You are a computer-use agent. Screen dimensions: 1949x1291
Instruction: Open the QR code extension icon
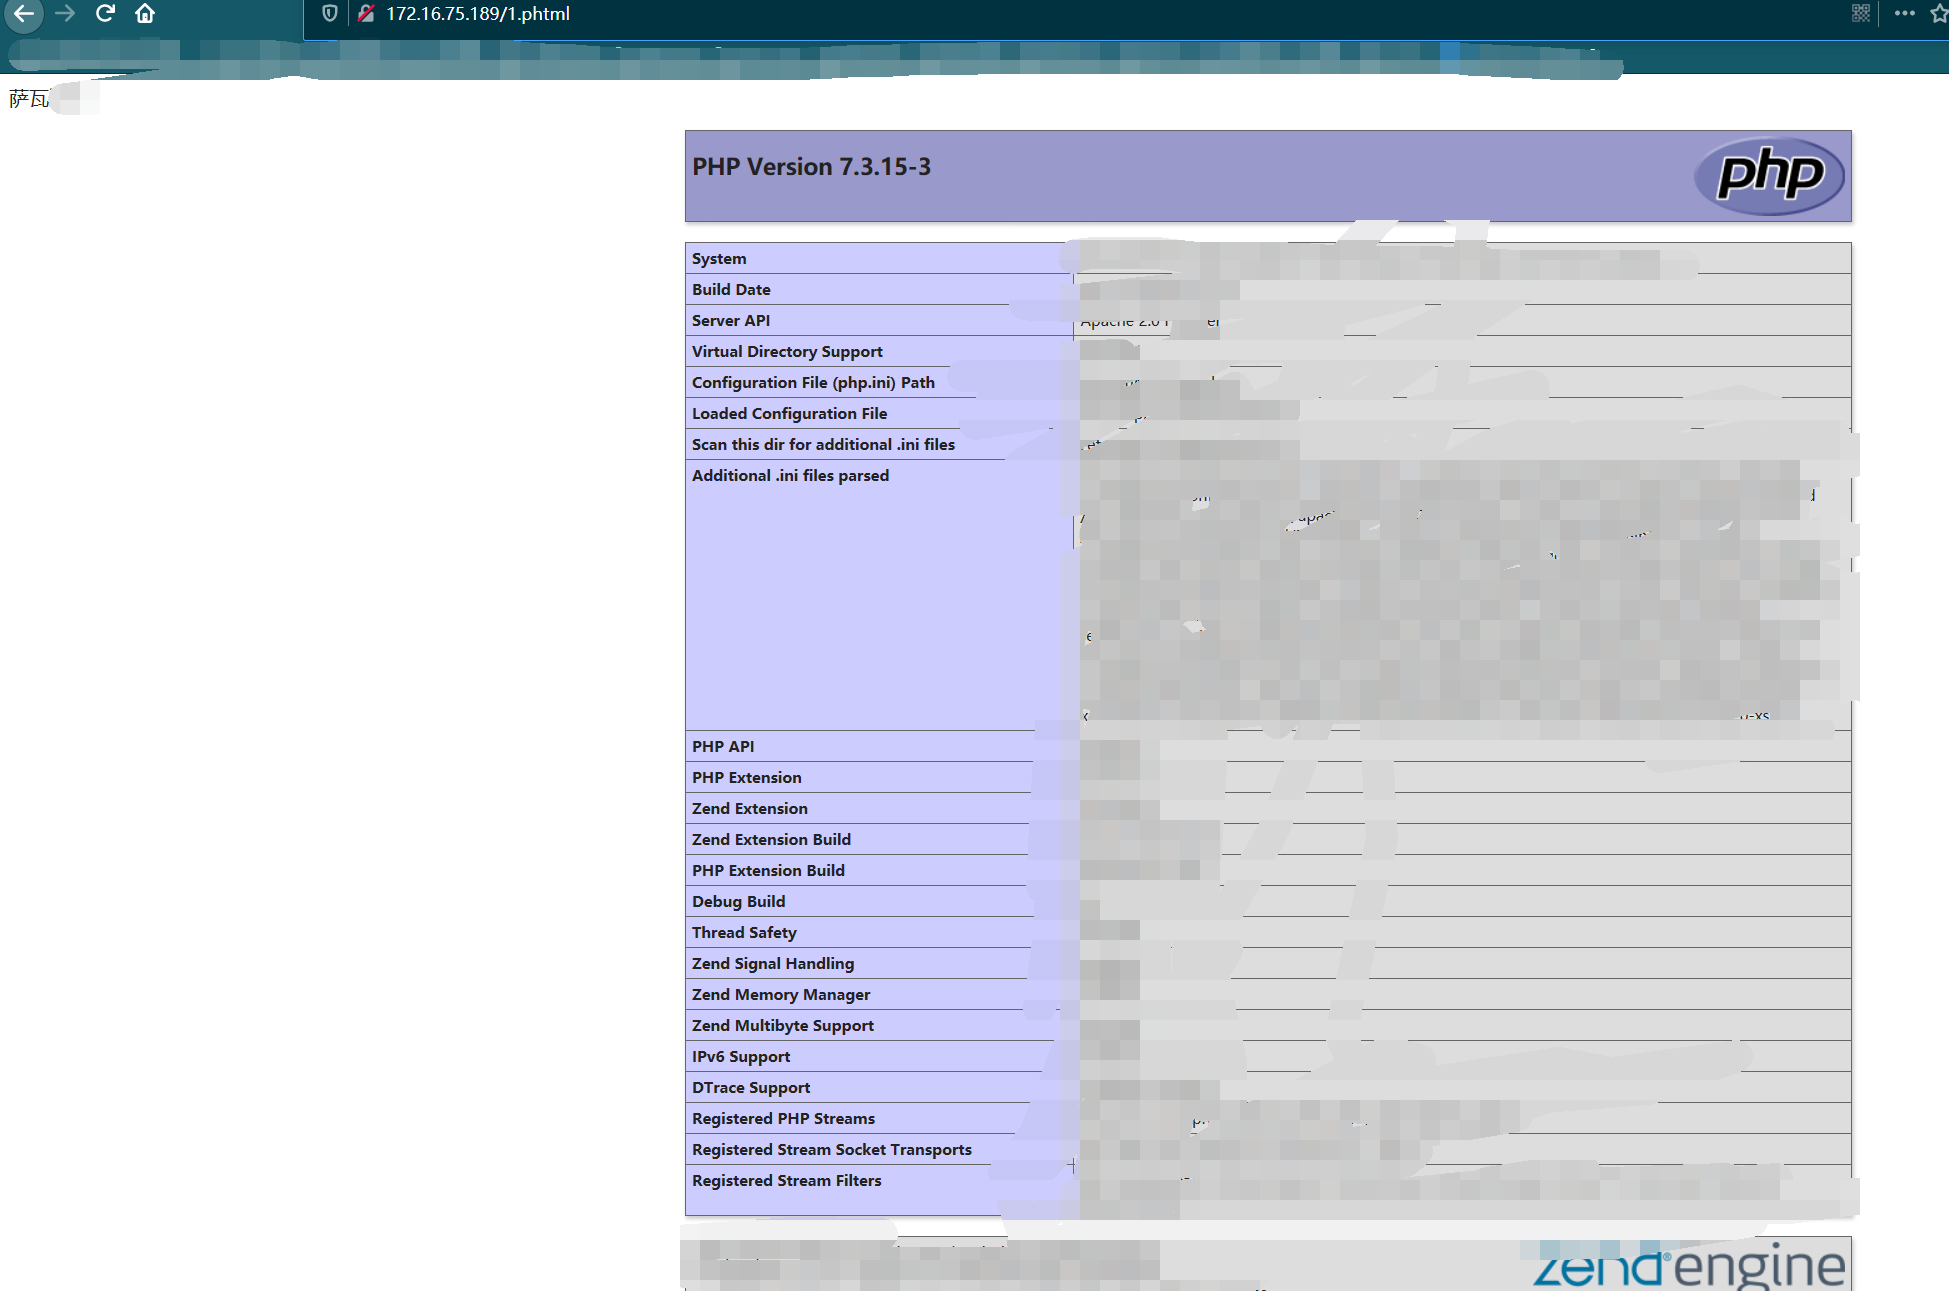click(1860, 13)
